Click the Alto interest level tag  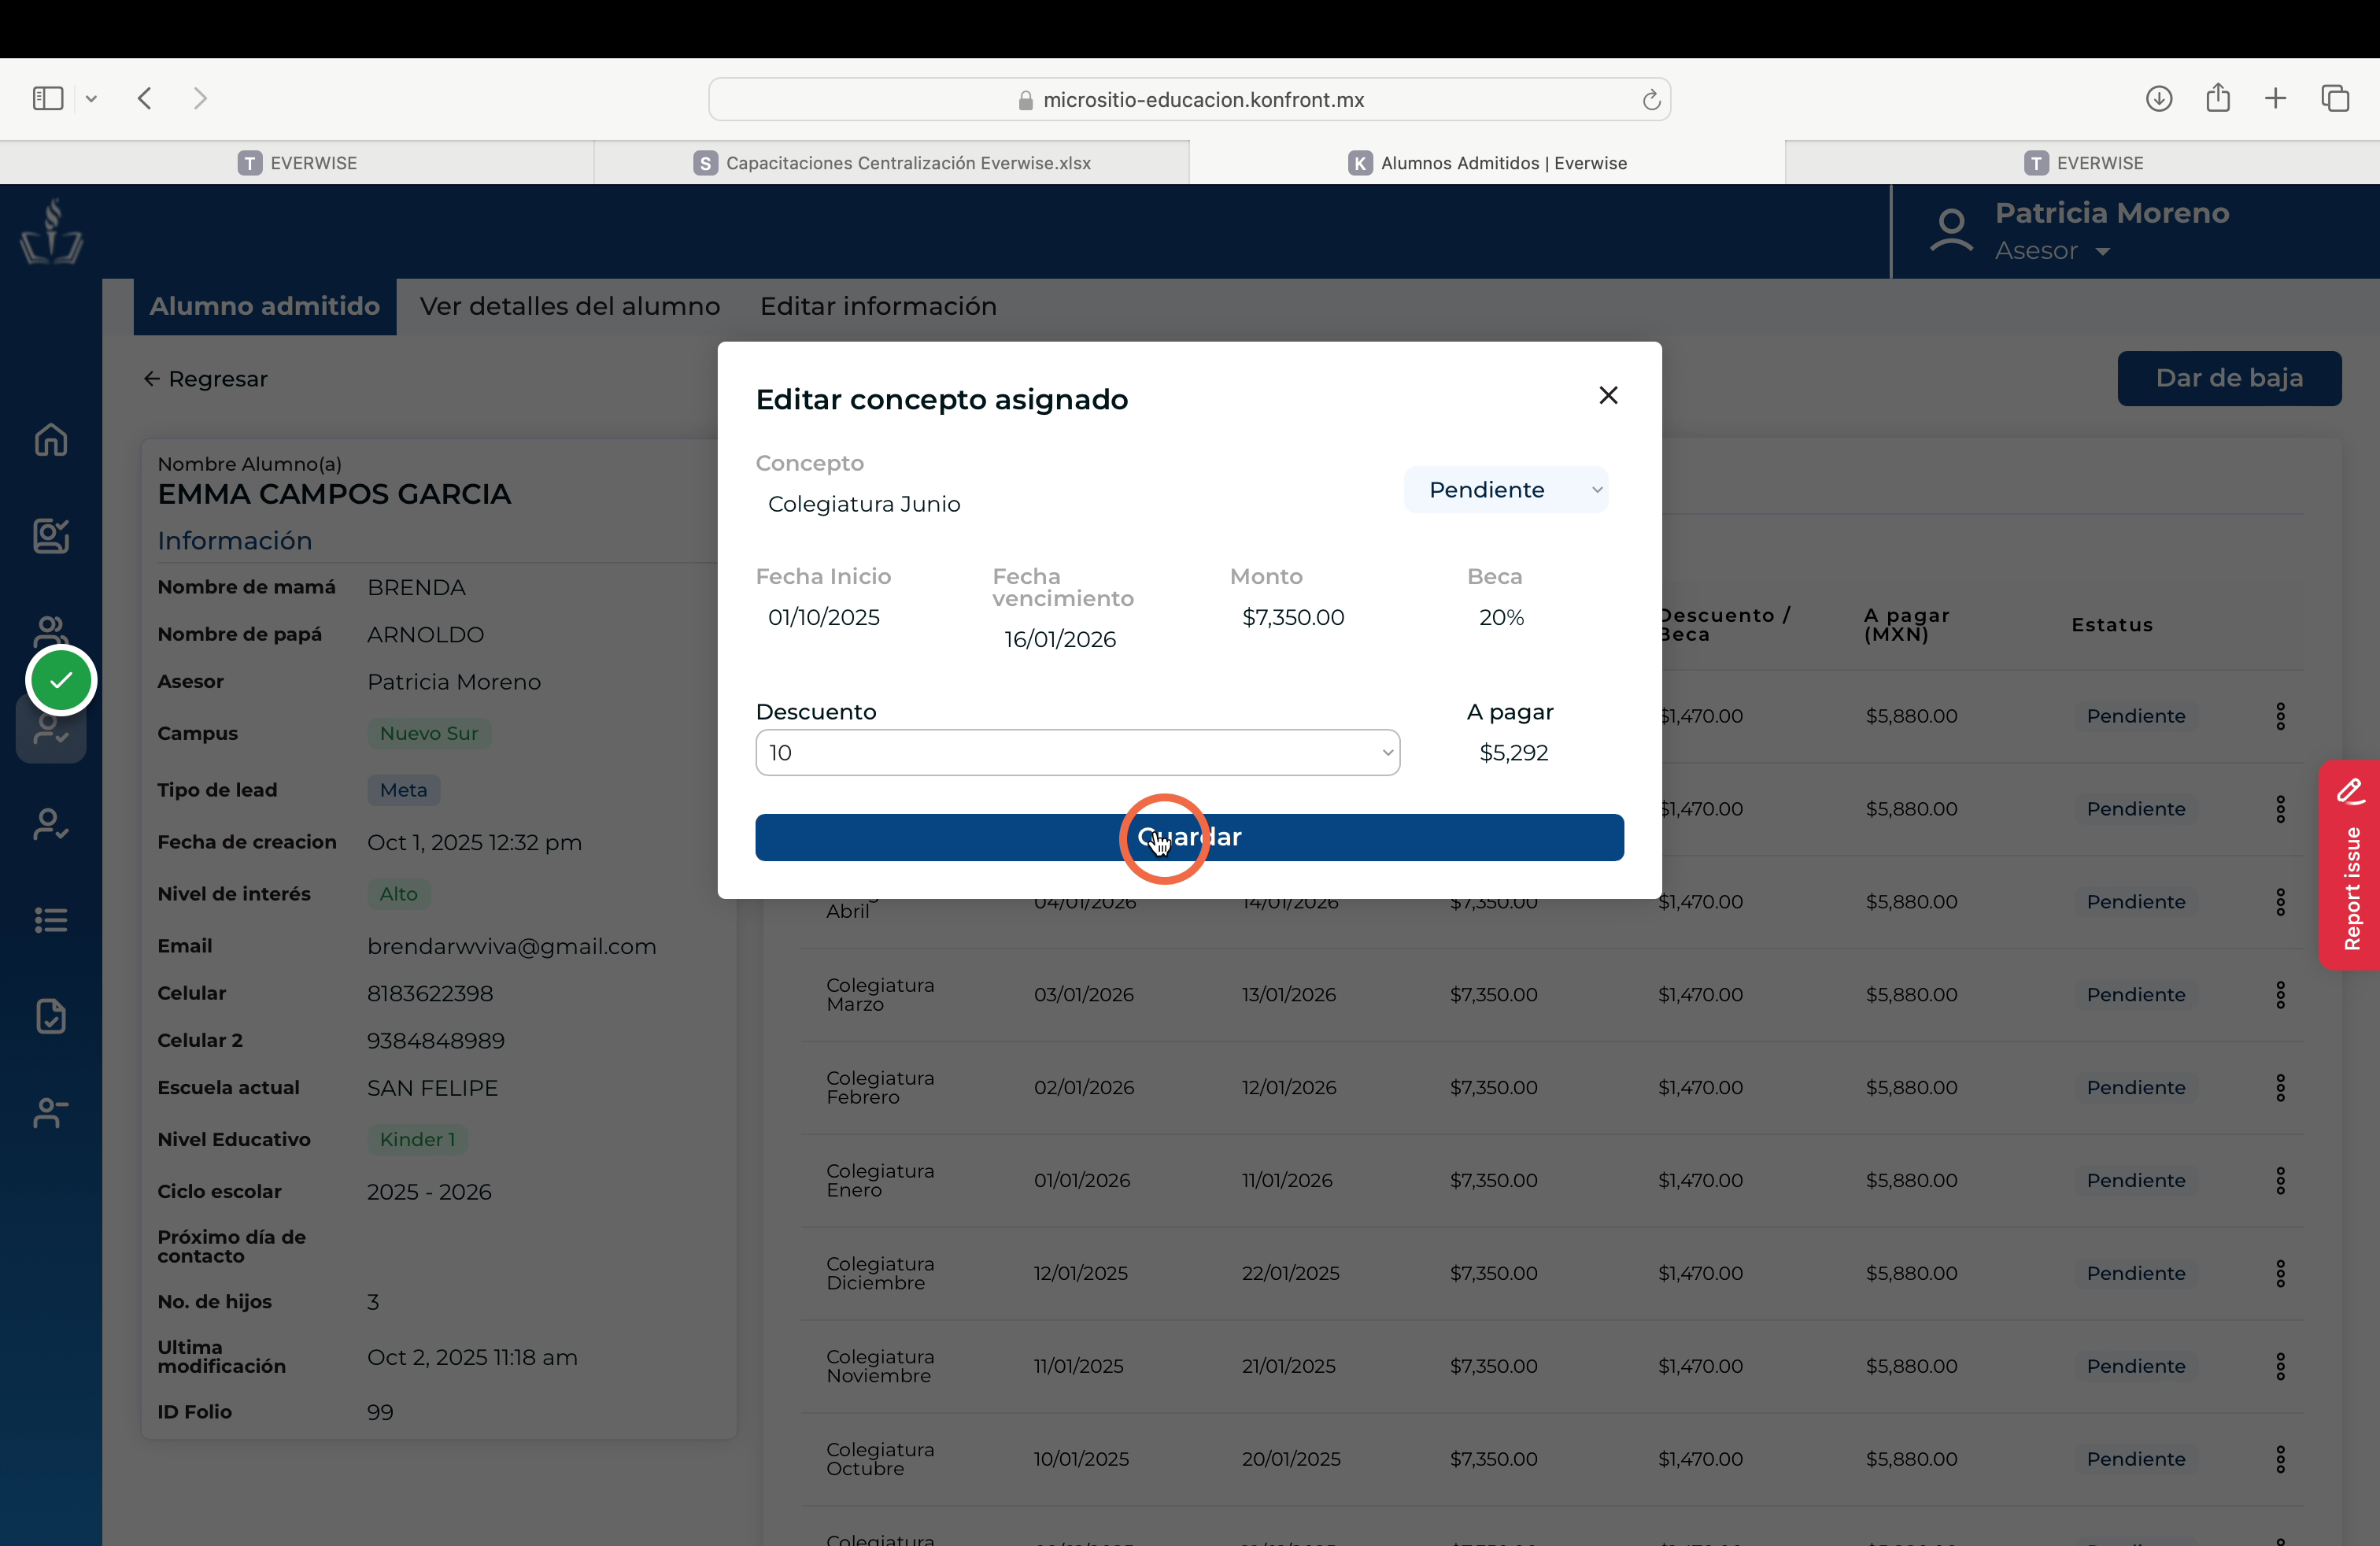pyautogui.click(x=399, y=894)
